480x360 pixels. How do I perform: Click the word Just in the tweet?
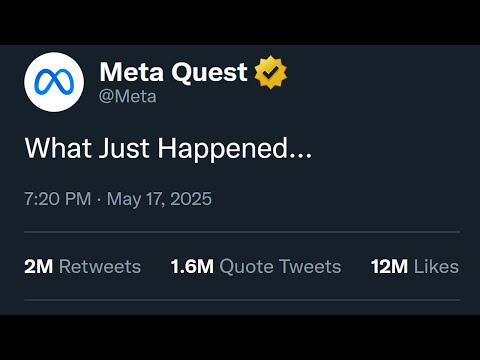pyautogui.click(x=124, y=148)
